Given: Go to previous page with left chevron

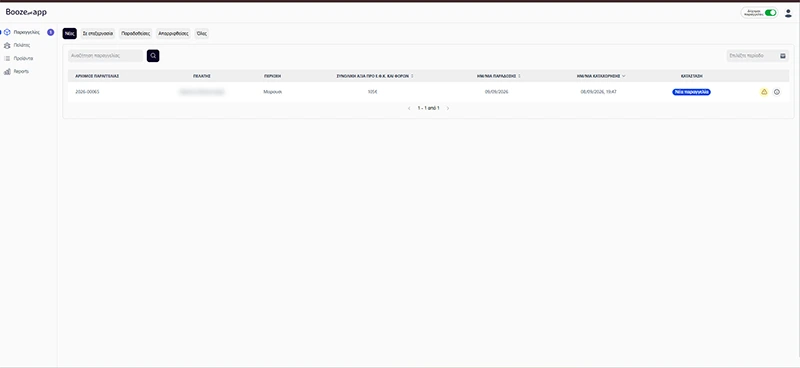Looking at the screenshot, I should pos(409,108).
